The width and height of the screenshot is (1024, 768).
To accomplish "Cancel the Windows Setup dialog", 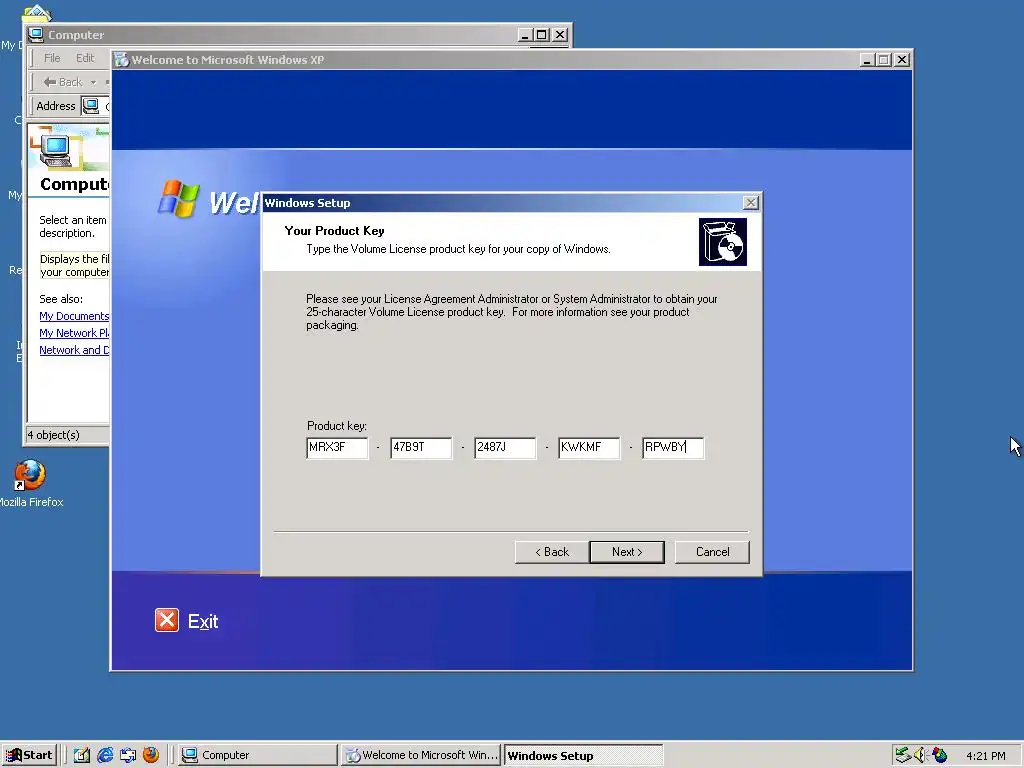I will click(712, 552).
